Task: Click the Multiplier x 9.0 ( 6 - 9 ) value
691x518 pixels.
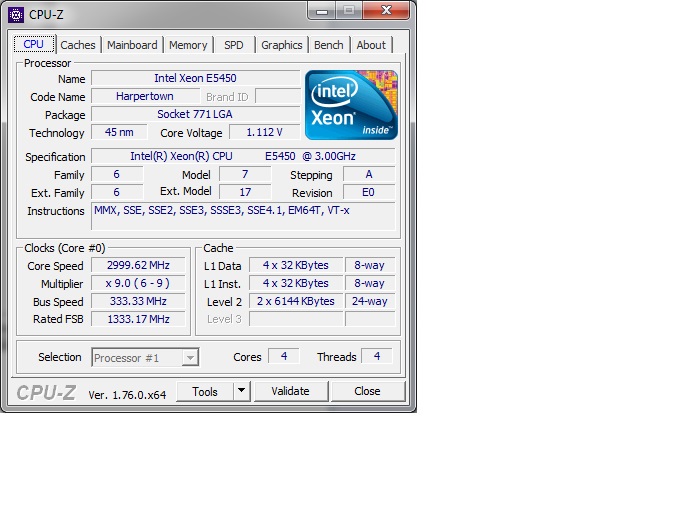Action: [x=138, y=283]
